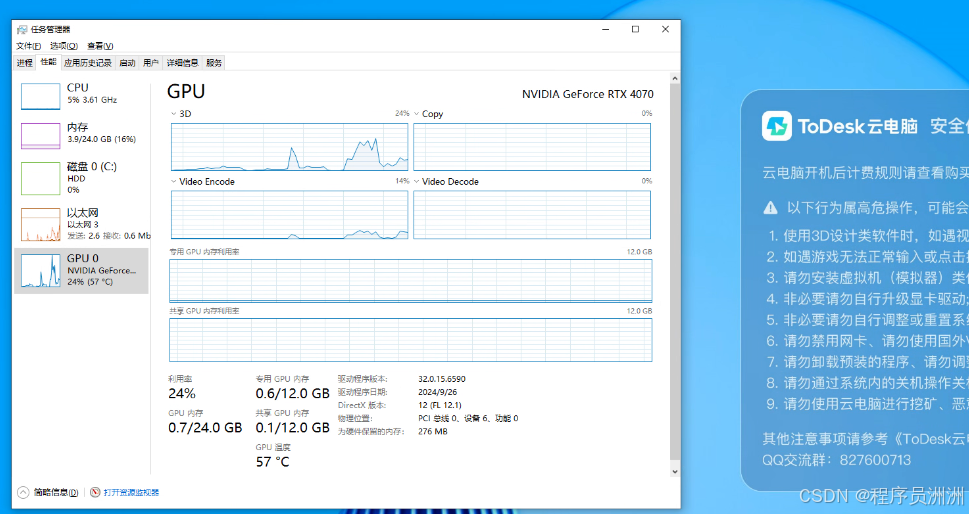969x514 pixels.
Task: Click the QQ交流群 827600713 text
Action: tap(836, 460)
